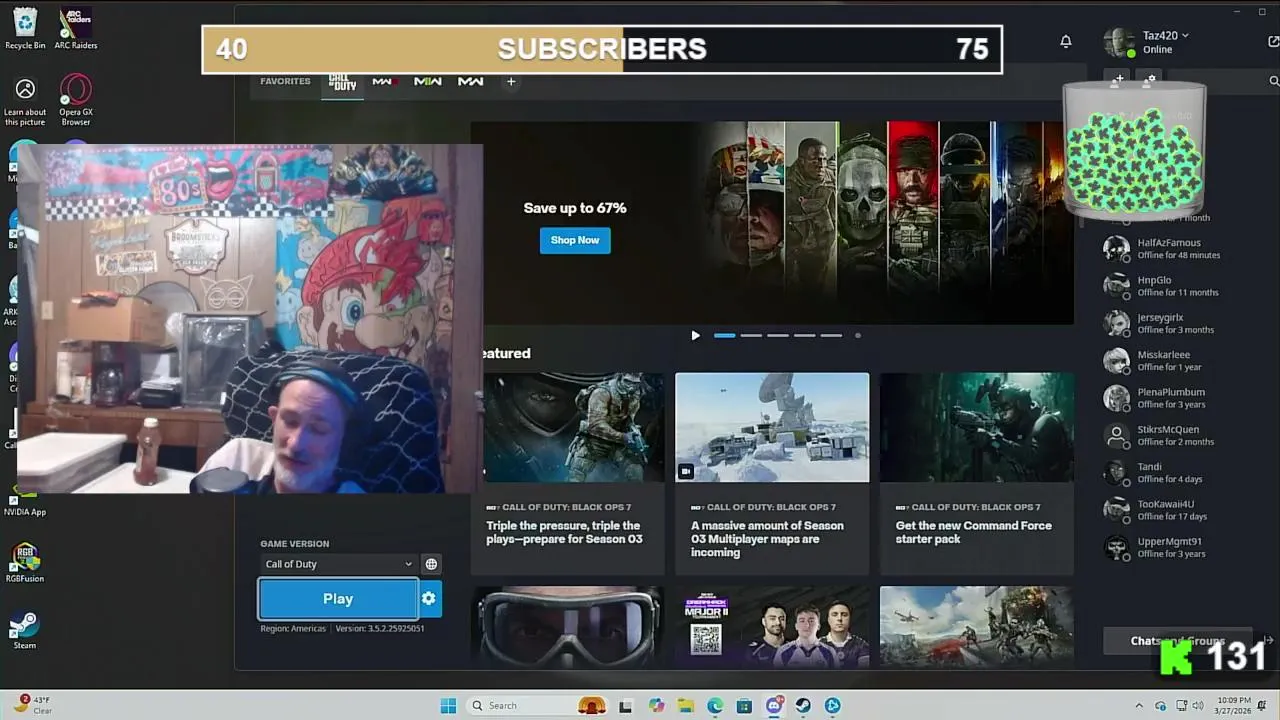The image size is (1280, 720).
Task: Click the taskbar clock showing 10:09 PM
Action: point(1233,706)
